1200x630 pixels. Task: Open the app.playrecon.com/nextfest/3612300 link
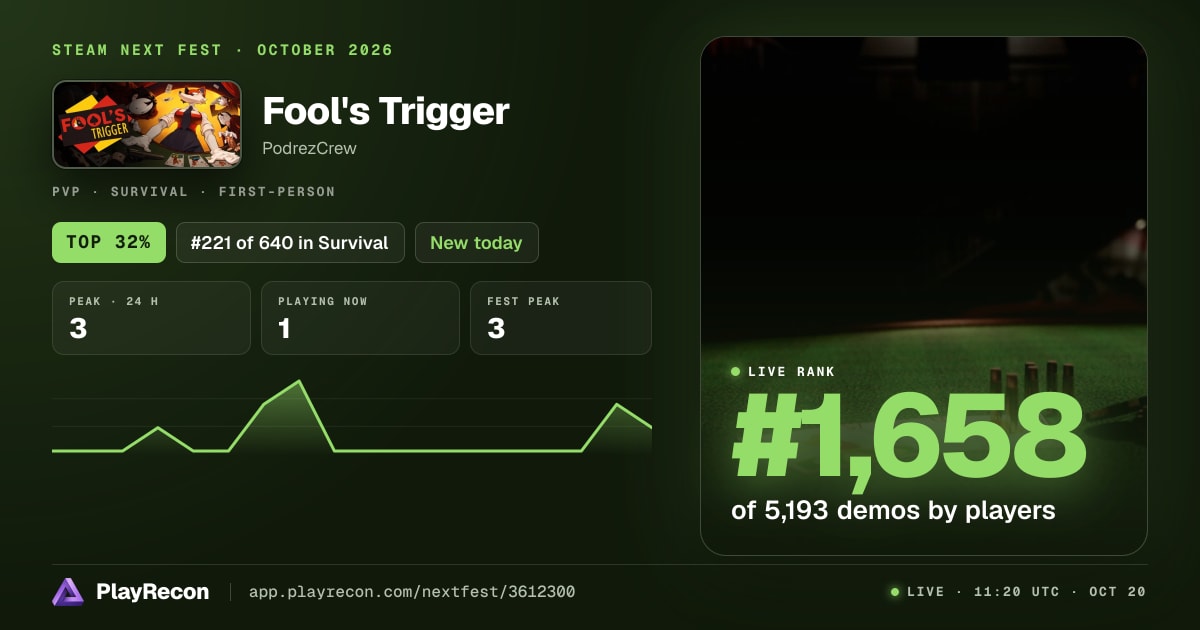click(412, 592)
